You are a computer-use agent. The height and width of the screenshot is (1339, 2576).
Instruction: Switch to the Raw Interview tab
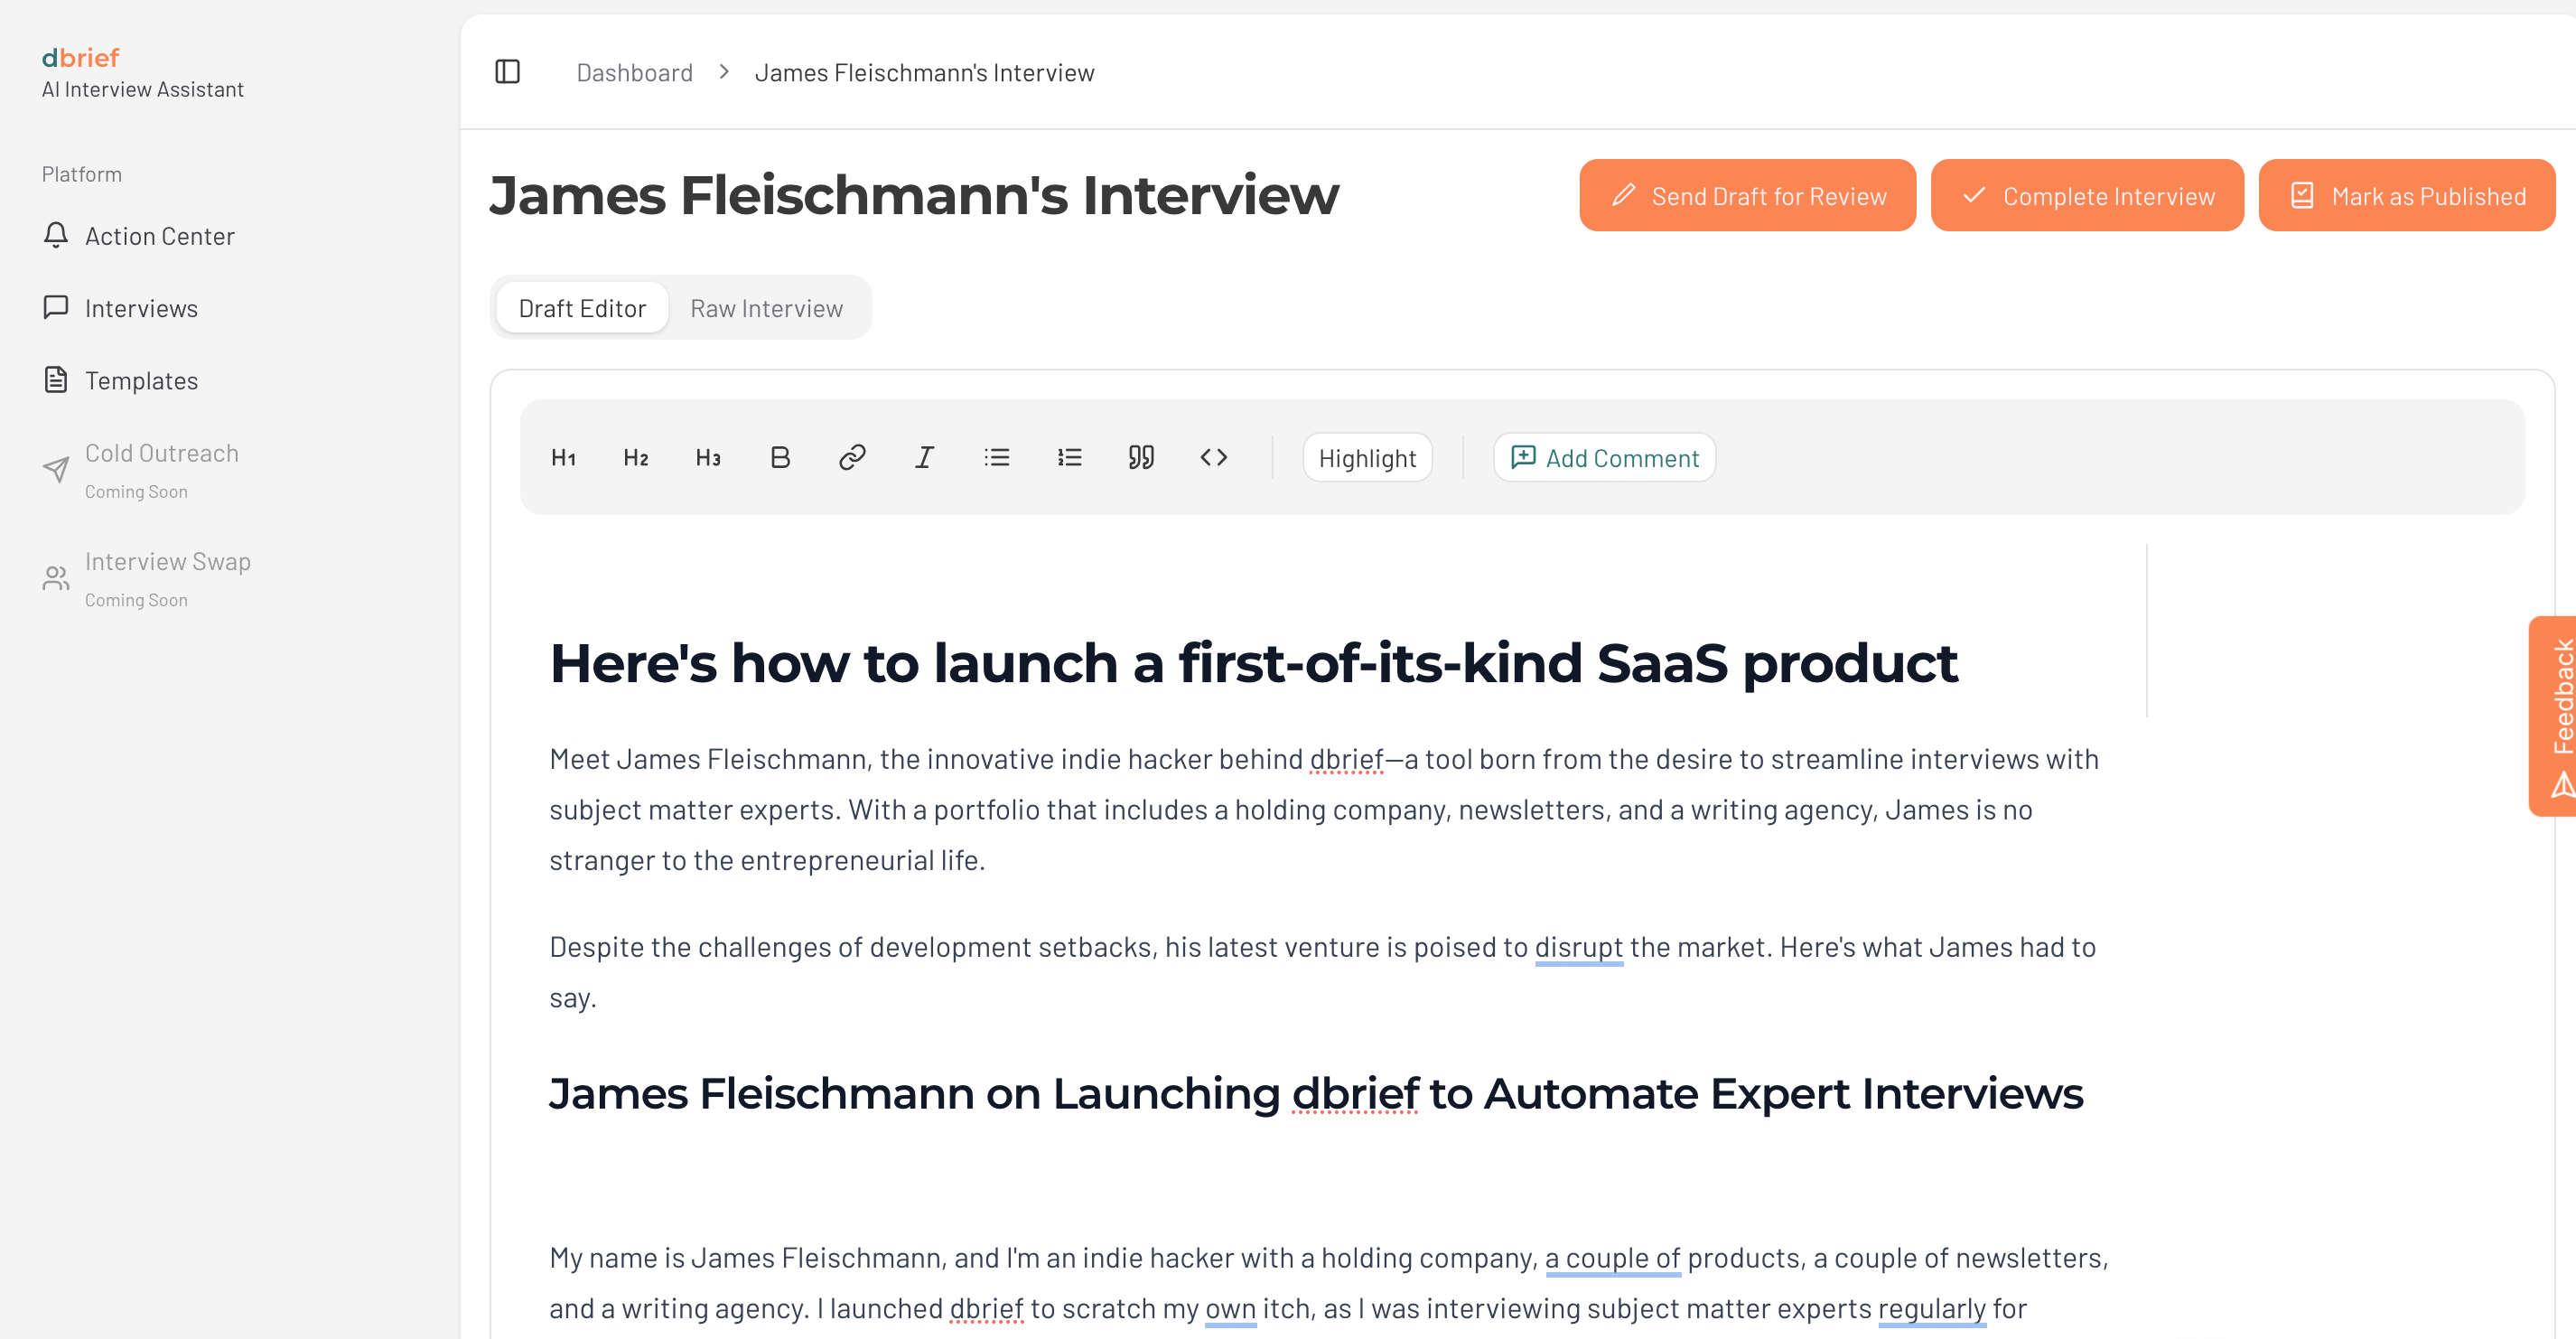coord(766,308)
